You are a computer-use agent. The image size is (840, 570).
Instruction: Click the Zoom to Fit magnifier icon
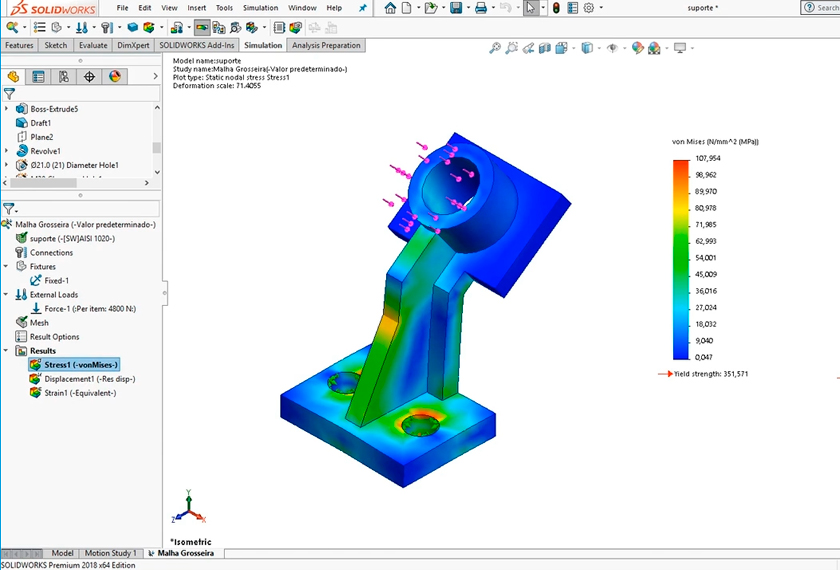click(x=495, y=47)
